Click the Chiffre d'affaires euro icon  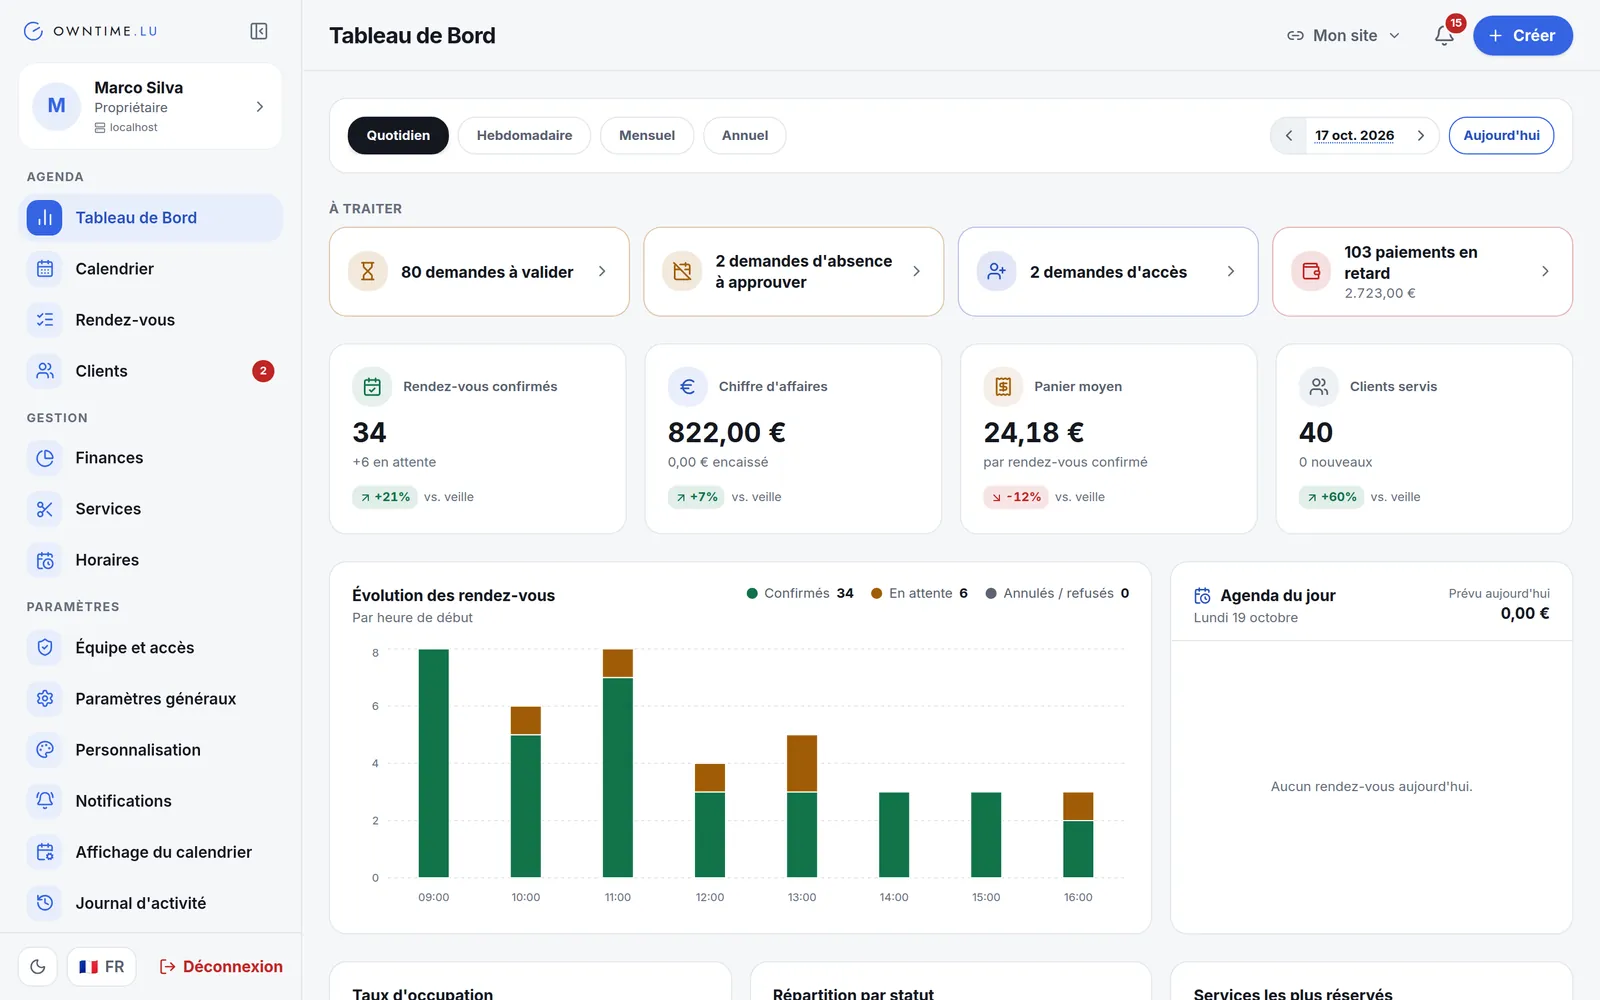pyautogui.click(x=687, y=387)
